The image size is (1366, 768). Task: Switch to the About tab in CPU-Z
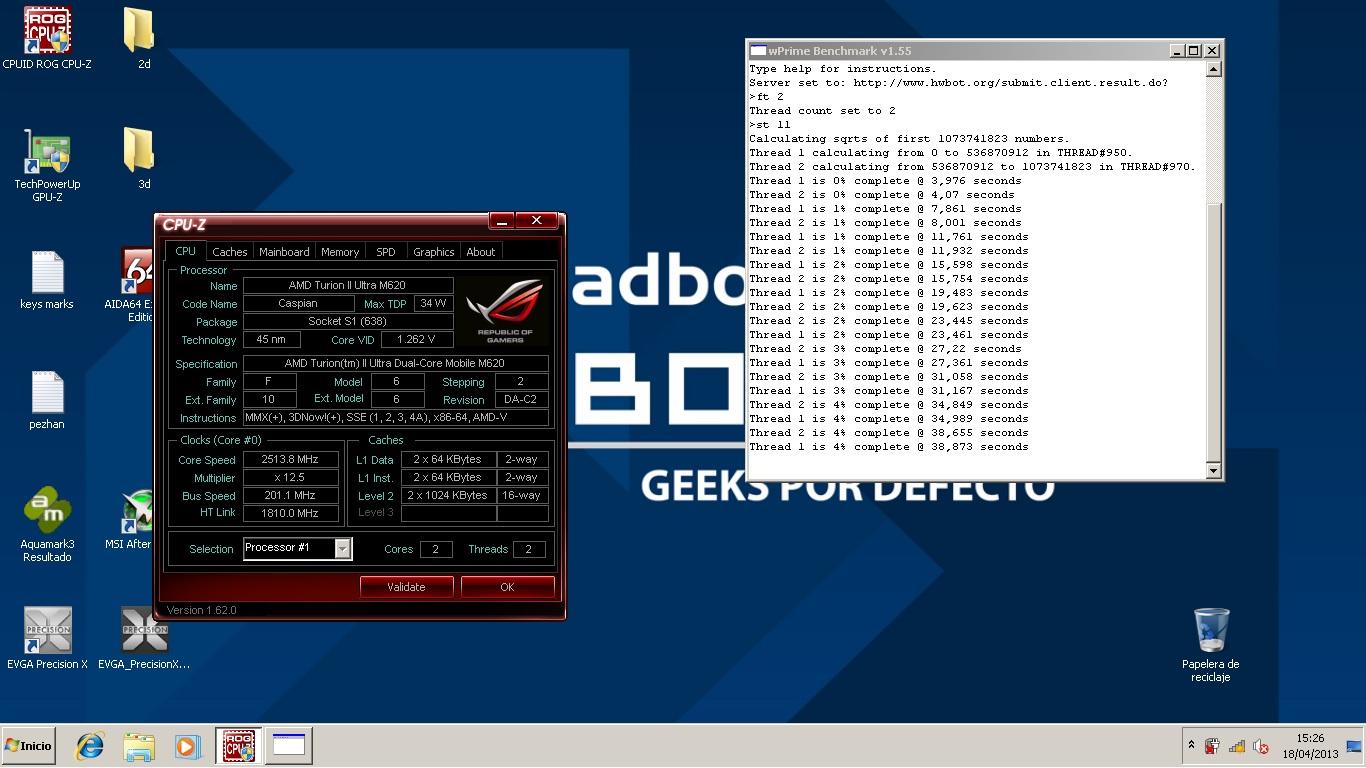pos(481,252)
